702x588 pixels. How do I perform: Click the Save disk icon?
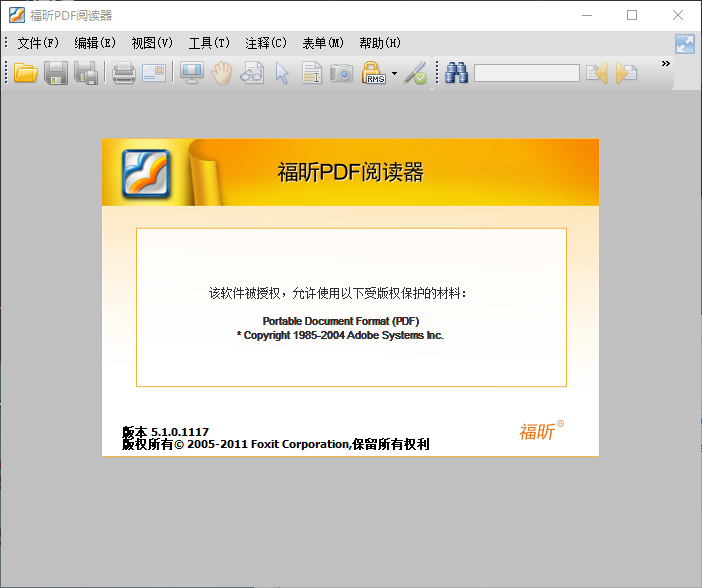point(56,73)
